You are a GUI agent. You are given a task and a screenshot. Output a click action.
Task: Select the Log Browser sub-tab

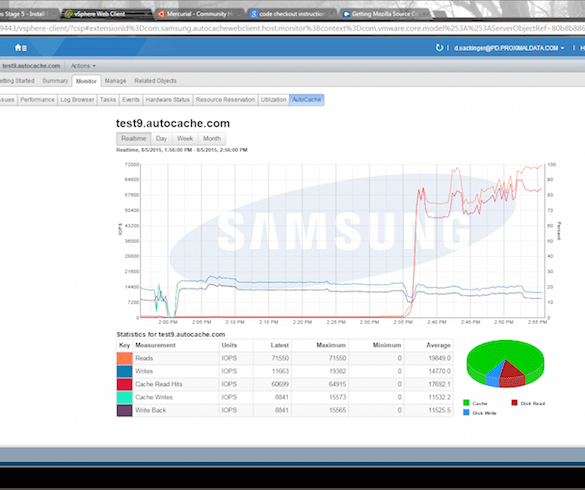[x=77, y=100]
